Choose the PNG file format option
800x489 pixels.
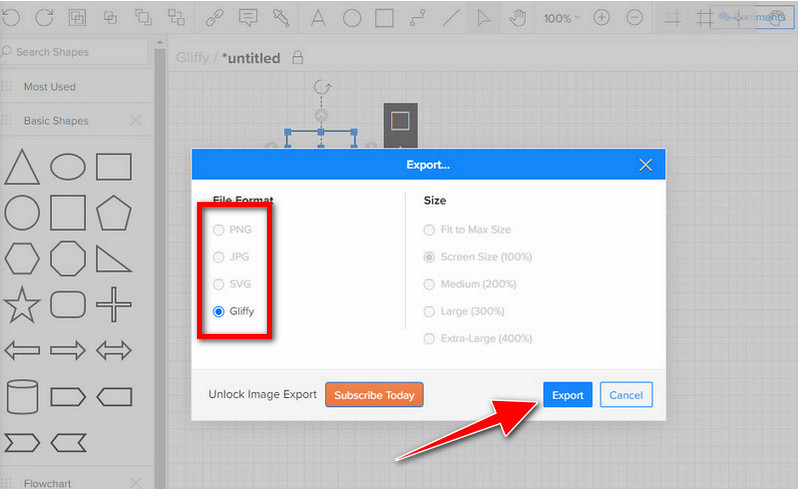219,230
